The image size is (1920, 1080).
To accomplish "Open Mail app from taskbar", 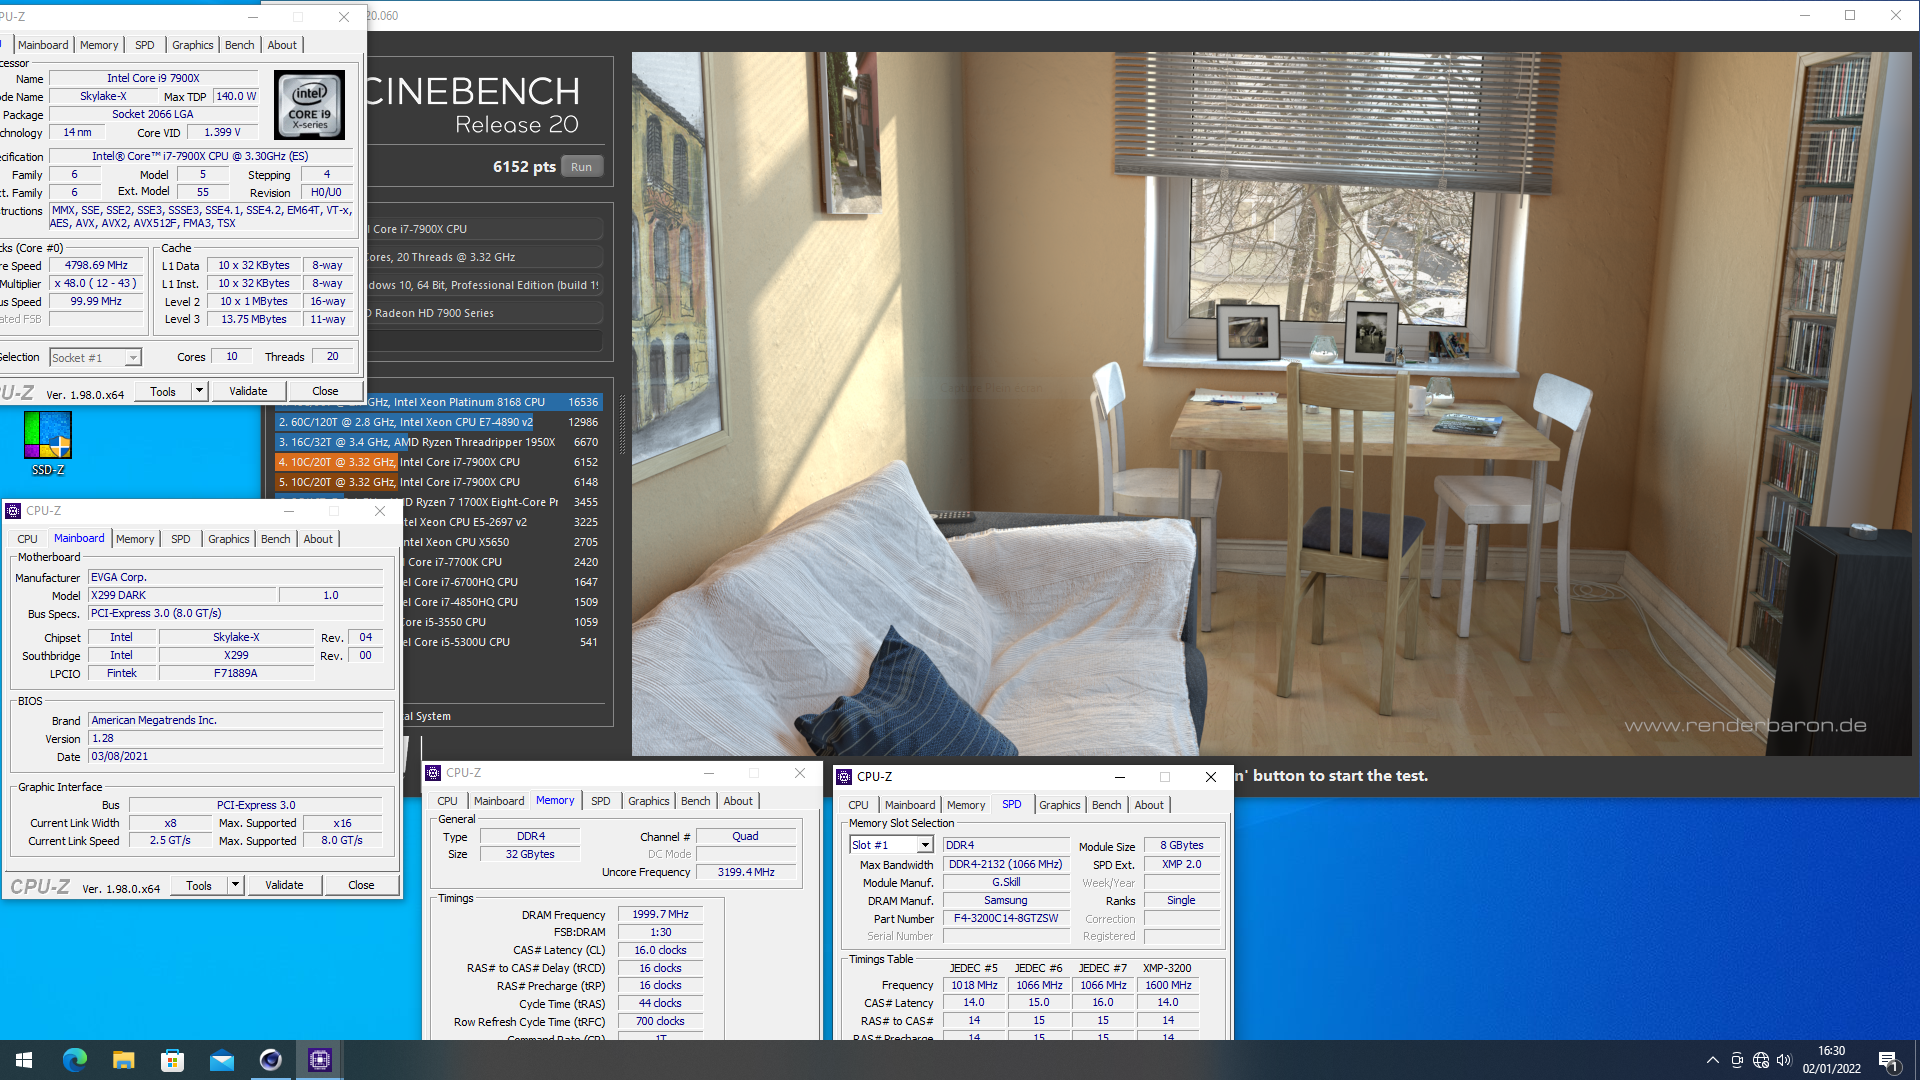I will 221,1060.
